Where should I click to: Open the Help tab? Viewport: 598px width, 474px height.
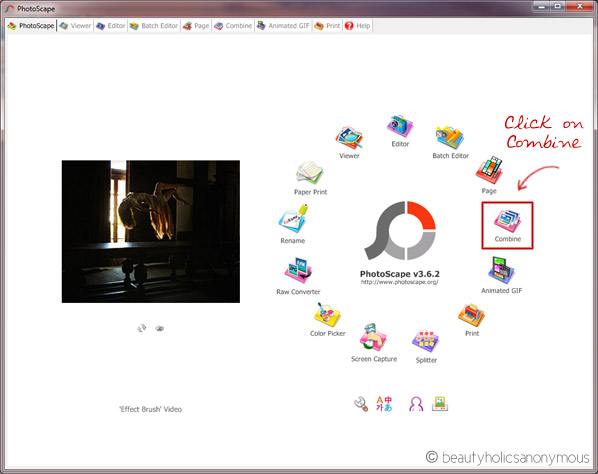(357, 26)
